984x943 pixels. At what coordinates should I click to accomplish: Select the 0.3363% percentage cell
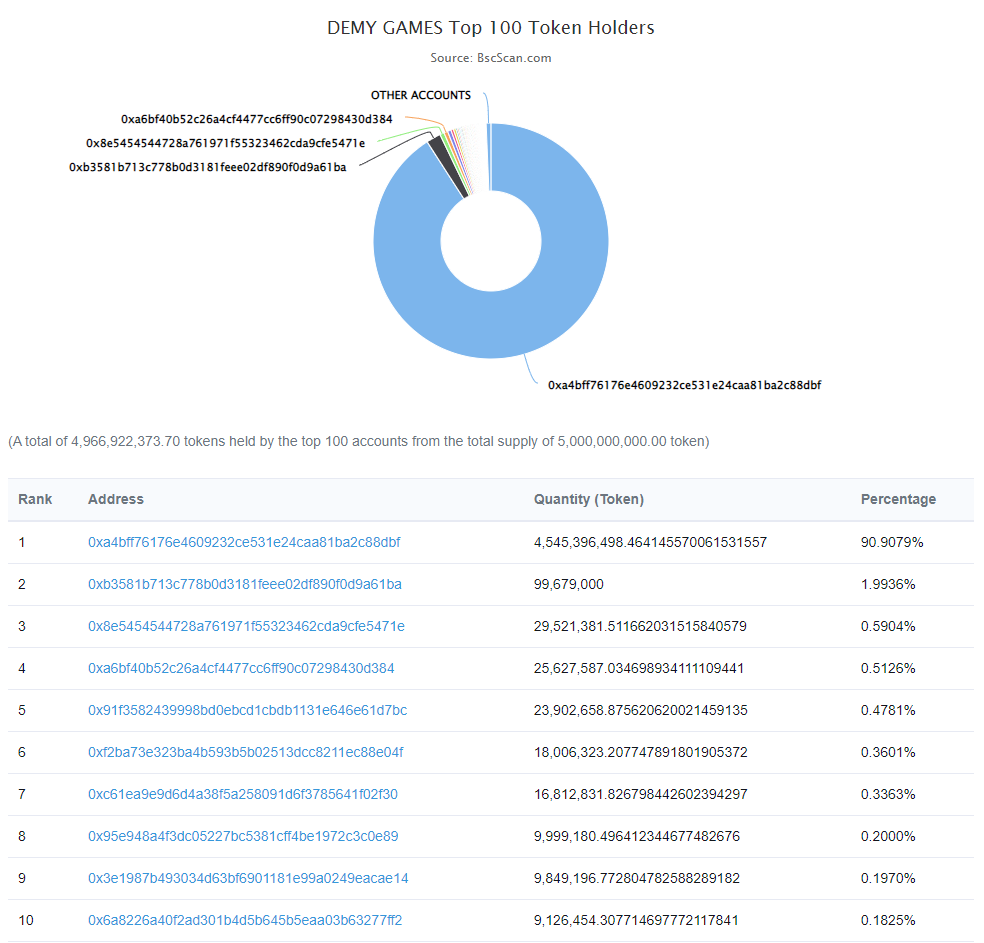point(888,794)
